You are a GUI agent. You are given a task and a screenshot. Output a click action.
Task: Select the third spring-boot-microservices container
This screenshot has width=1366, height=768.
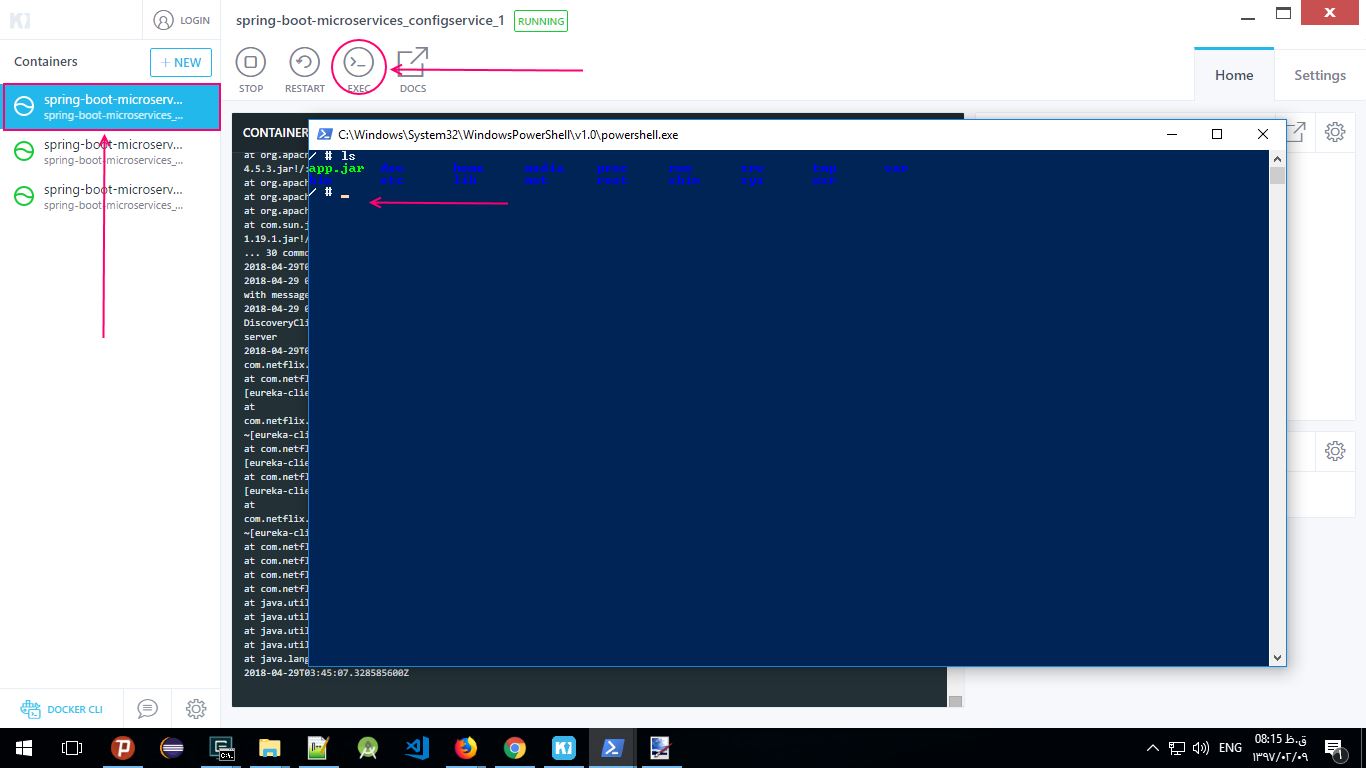pos(110,197)
